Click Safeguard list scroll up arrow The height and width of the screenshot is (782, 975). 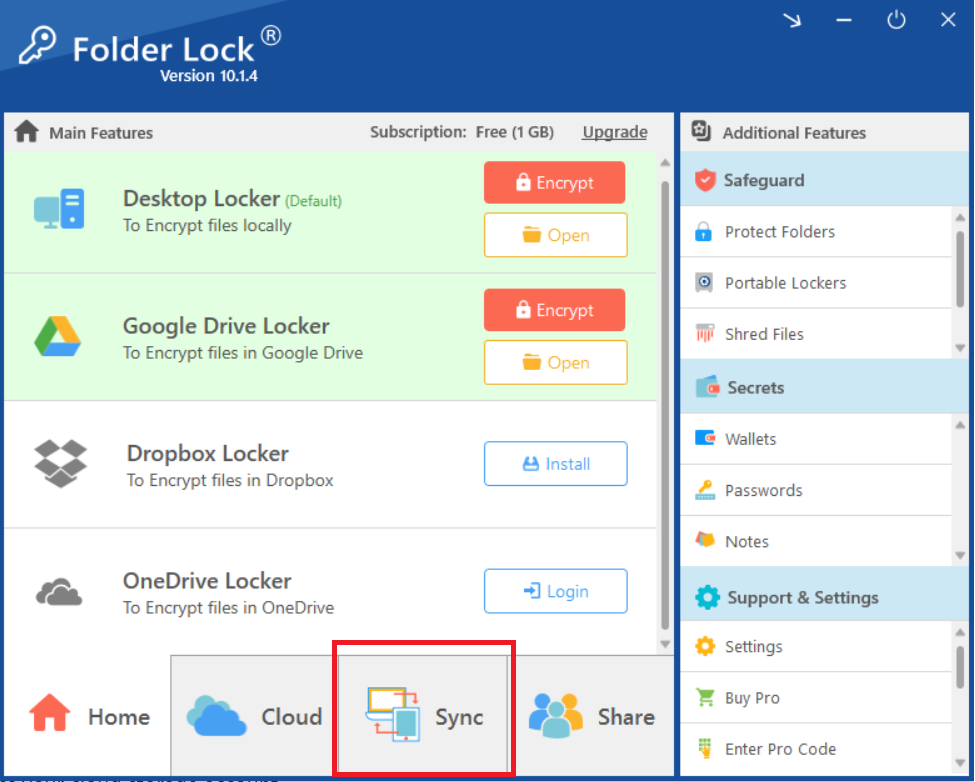pyautogui.click(x=960, y=218)
